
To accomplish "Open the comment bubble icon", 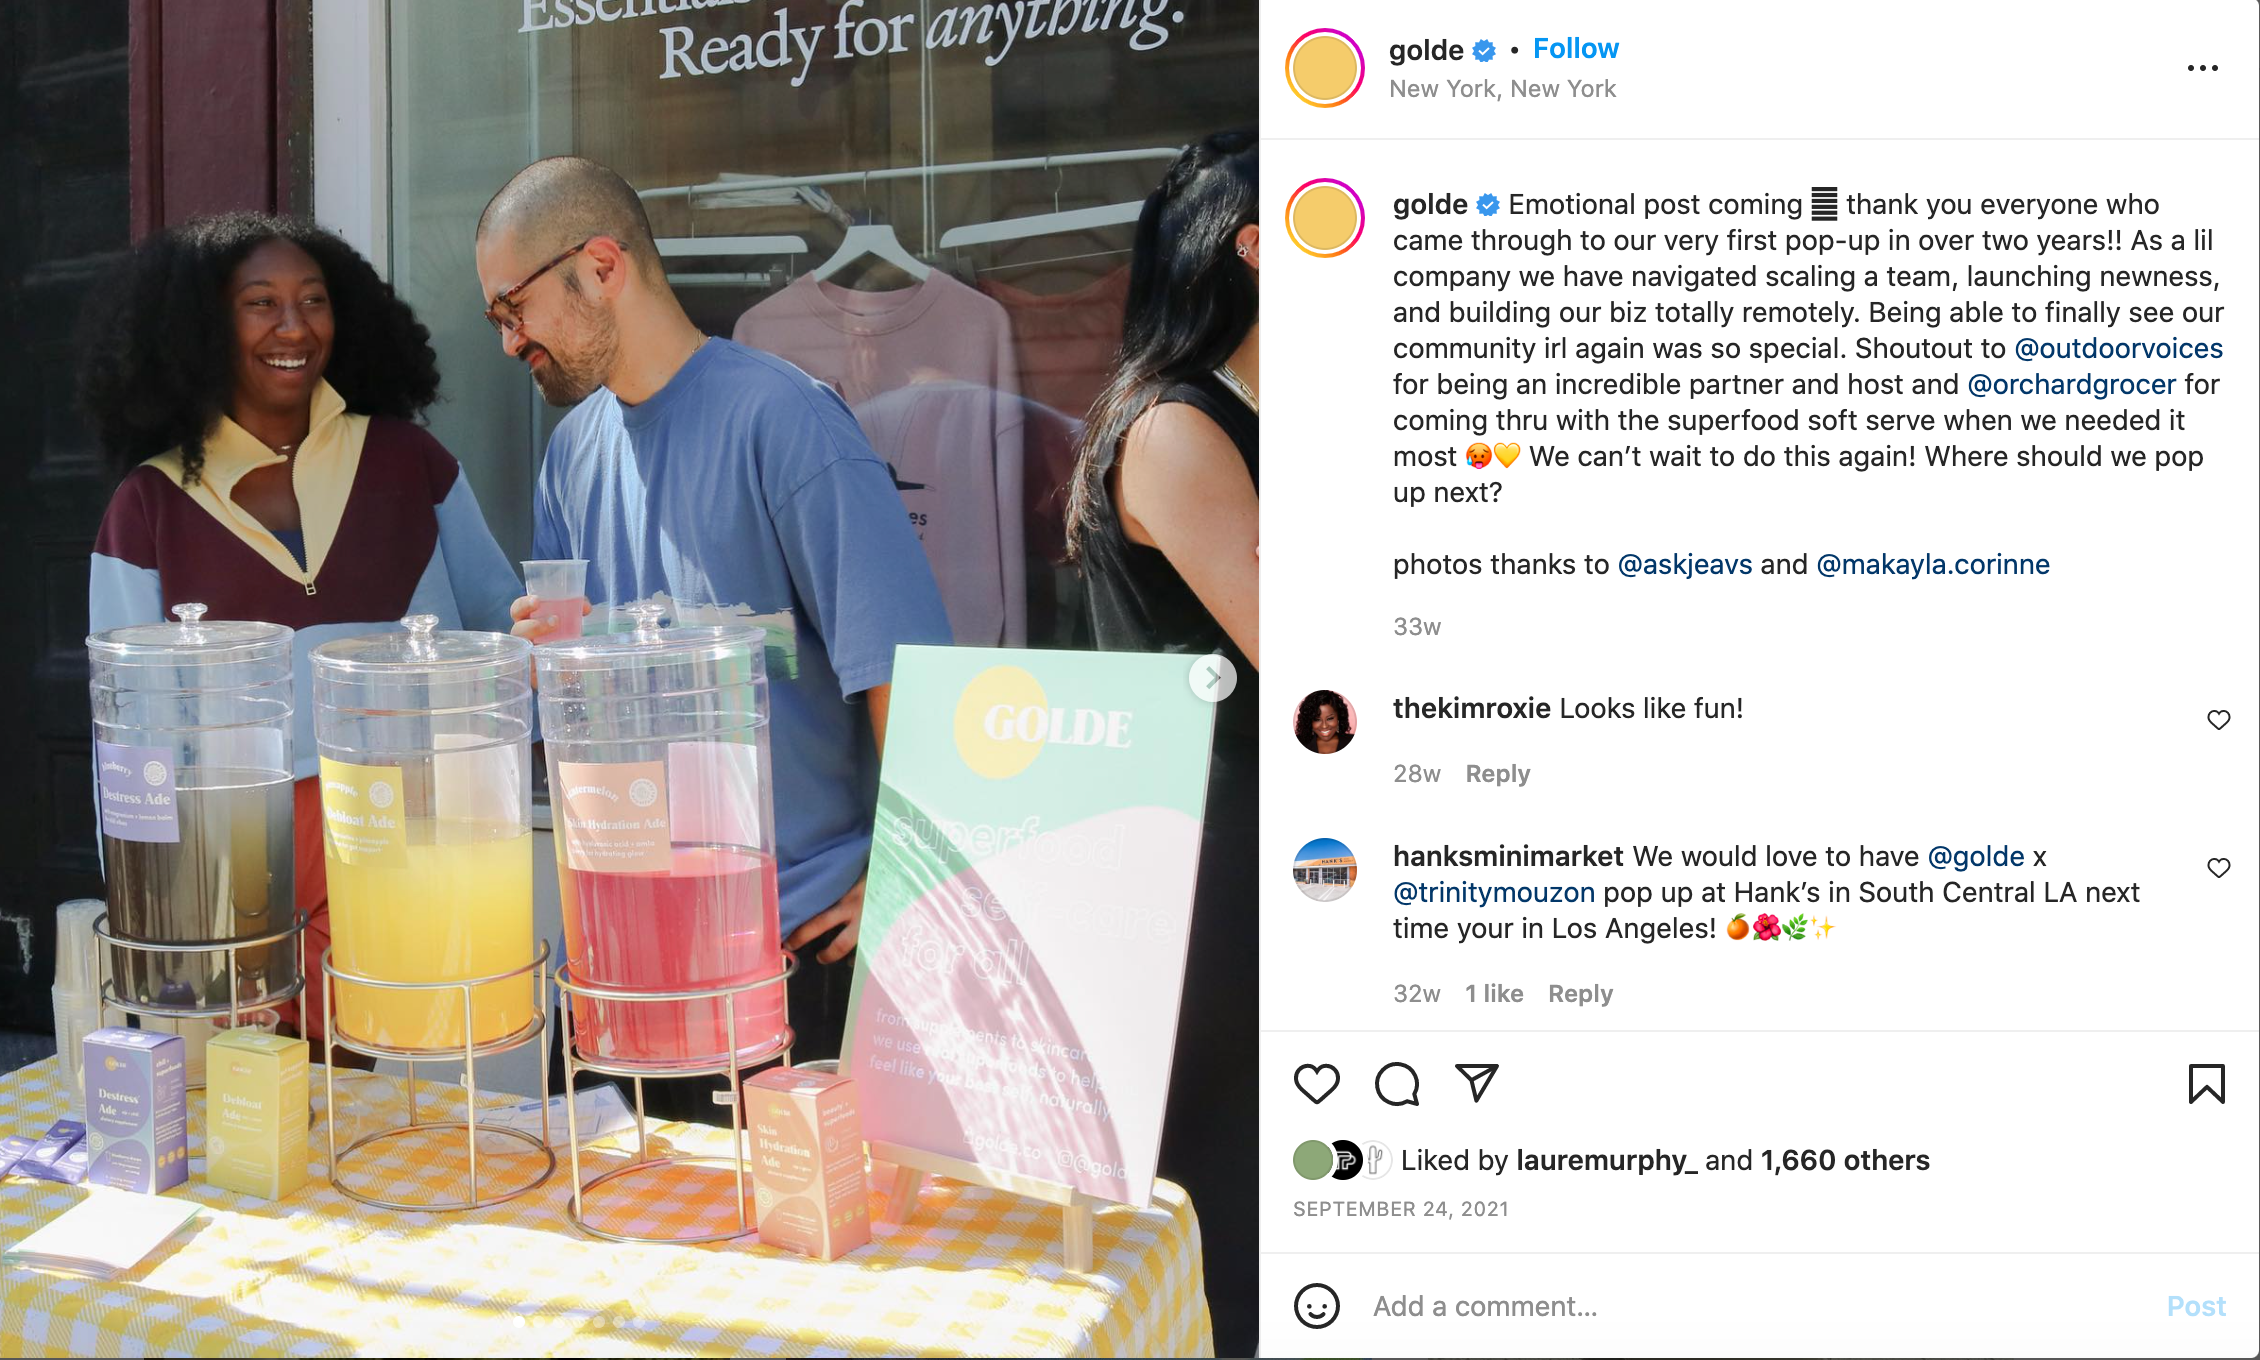I will click(x=1397, y=1084).
